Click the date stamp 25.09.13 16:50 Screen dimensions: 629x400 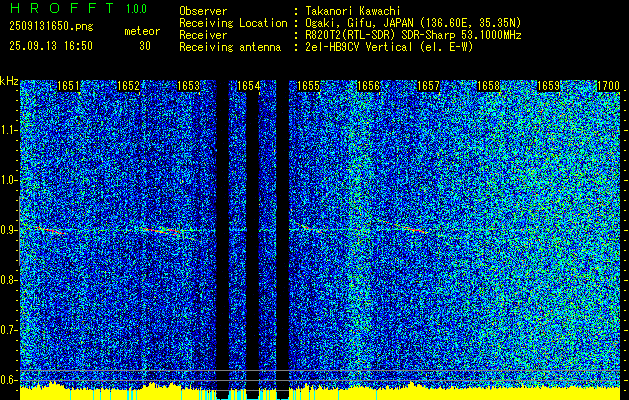(x=51, y=46)
